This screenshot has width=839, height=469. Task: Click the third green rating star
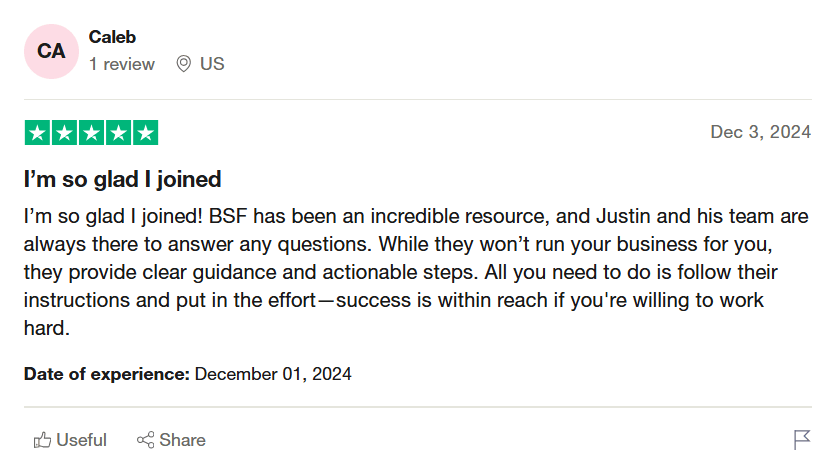(91, 133)
